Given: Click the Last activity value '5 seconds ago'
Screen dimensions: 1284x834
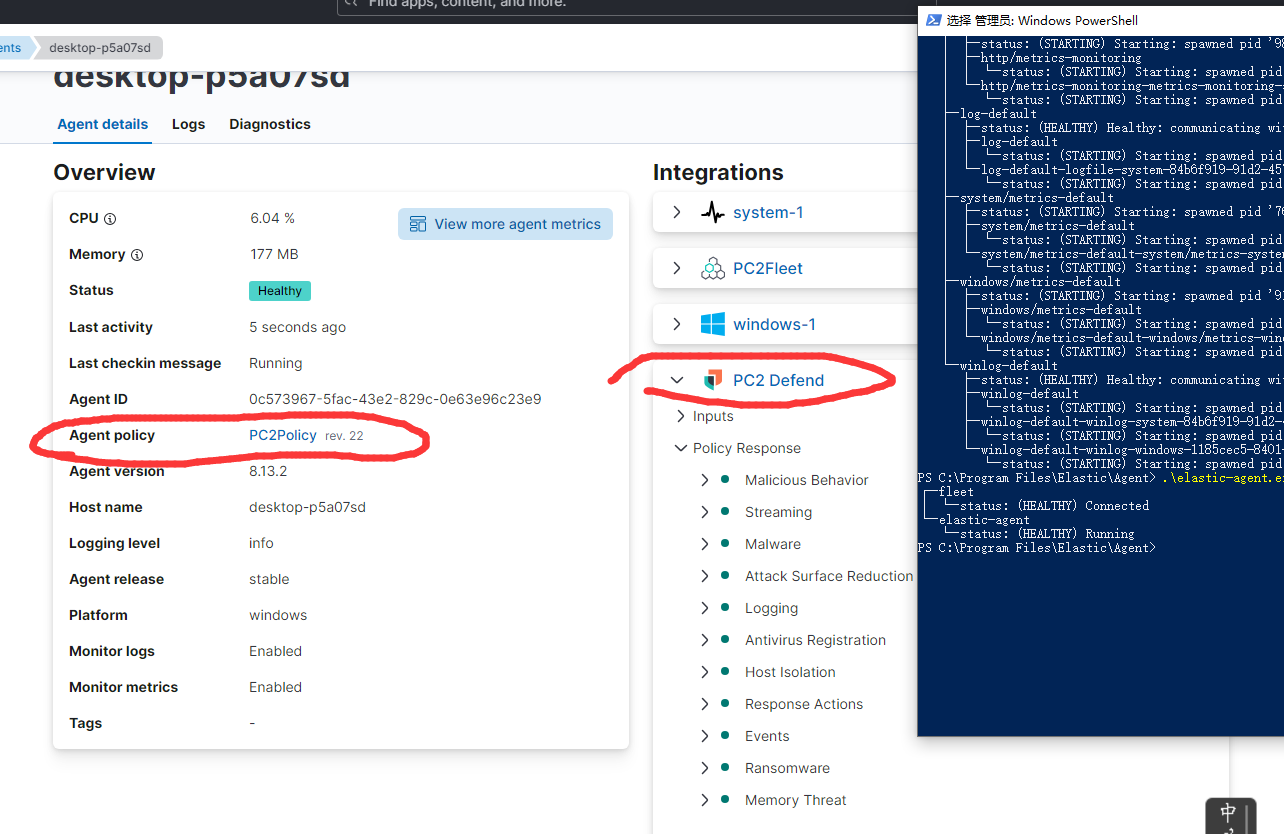Looking at the screenshot, I should 298,327.
